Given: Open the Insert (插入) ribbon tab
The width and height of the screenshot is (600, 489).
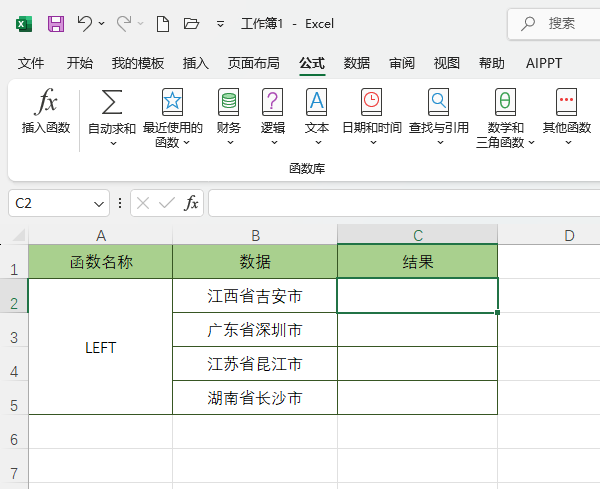Looking at the screenshot, I should [x=196, y=63].
